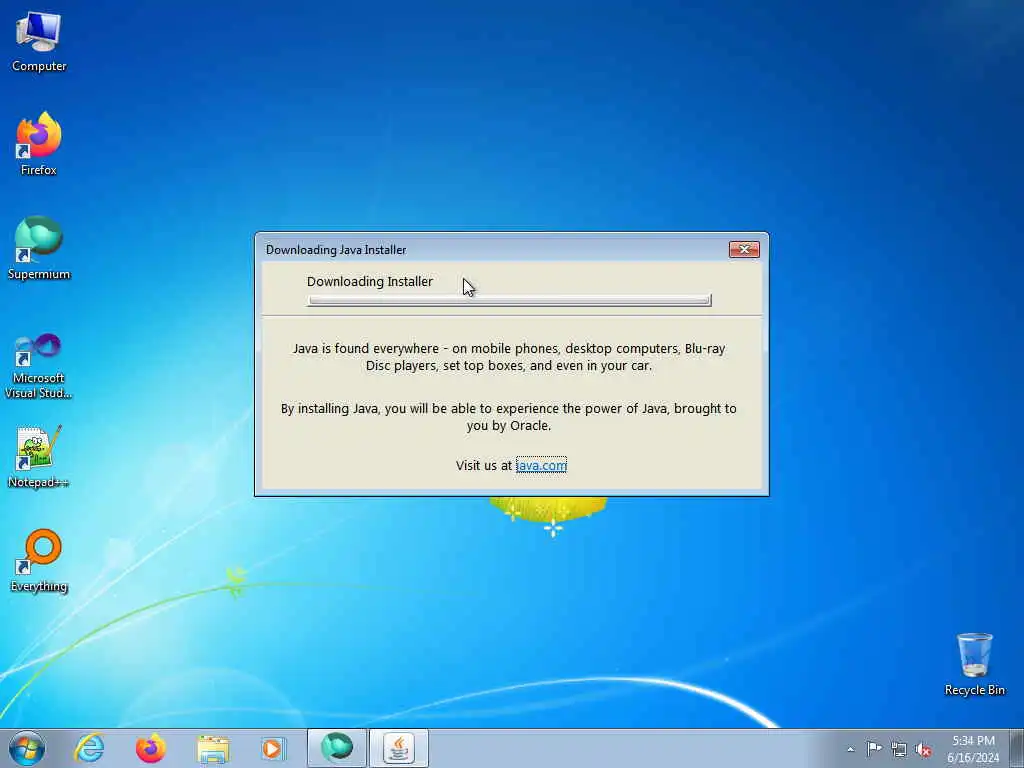Click the Show desktop strip on taskbar
Screen dimensions: 1024x768
tap(1016, 748)
